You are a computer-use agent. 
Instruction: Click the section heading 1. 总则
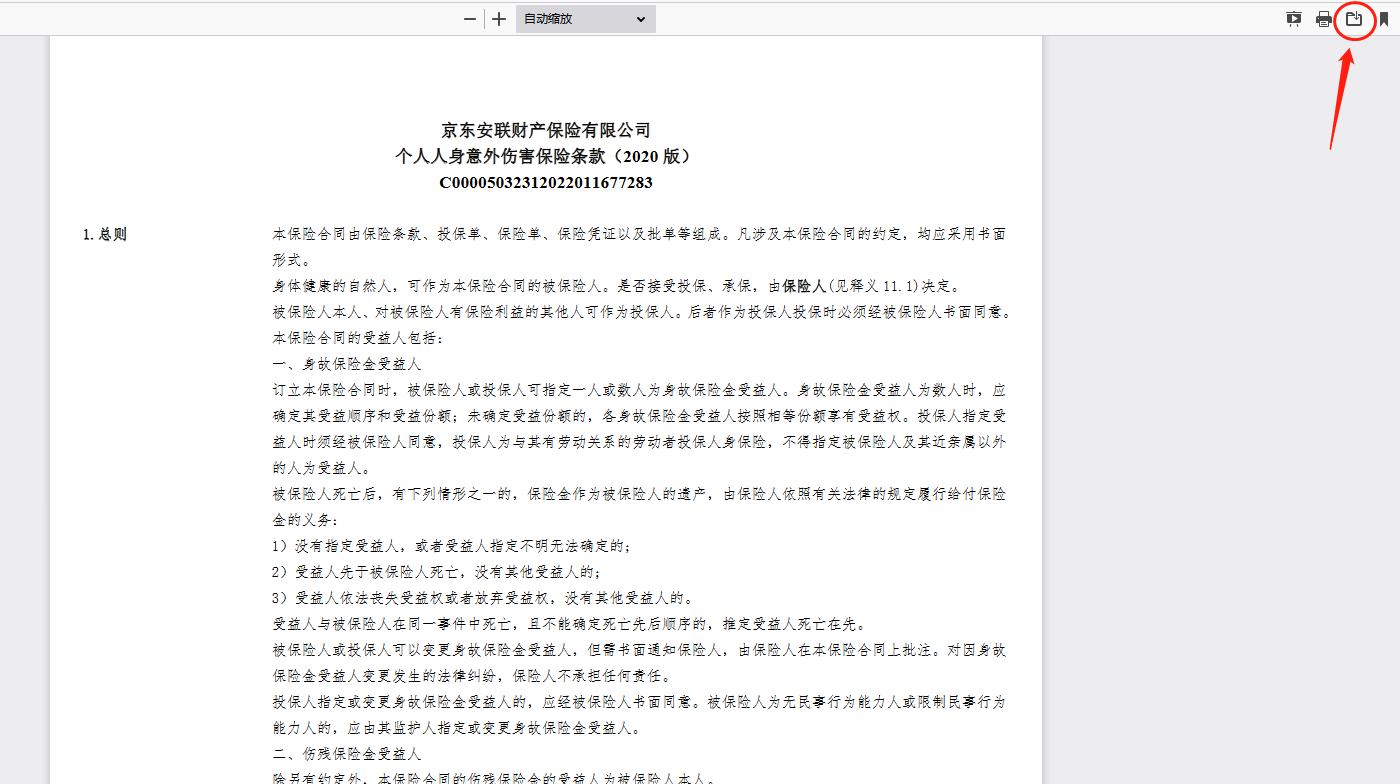click(105, 235)
